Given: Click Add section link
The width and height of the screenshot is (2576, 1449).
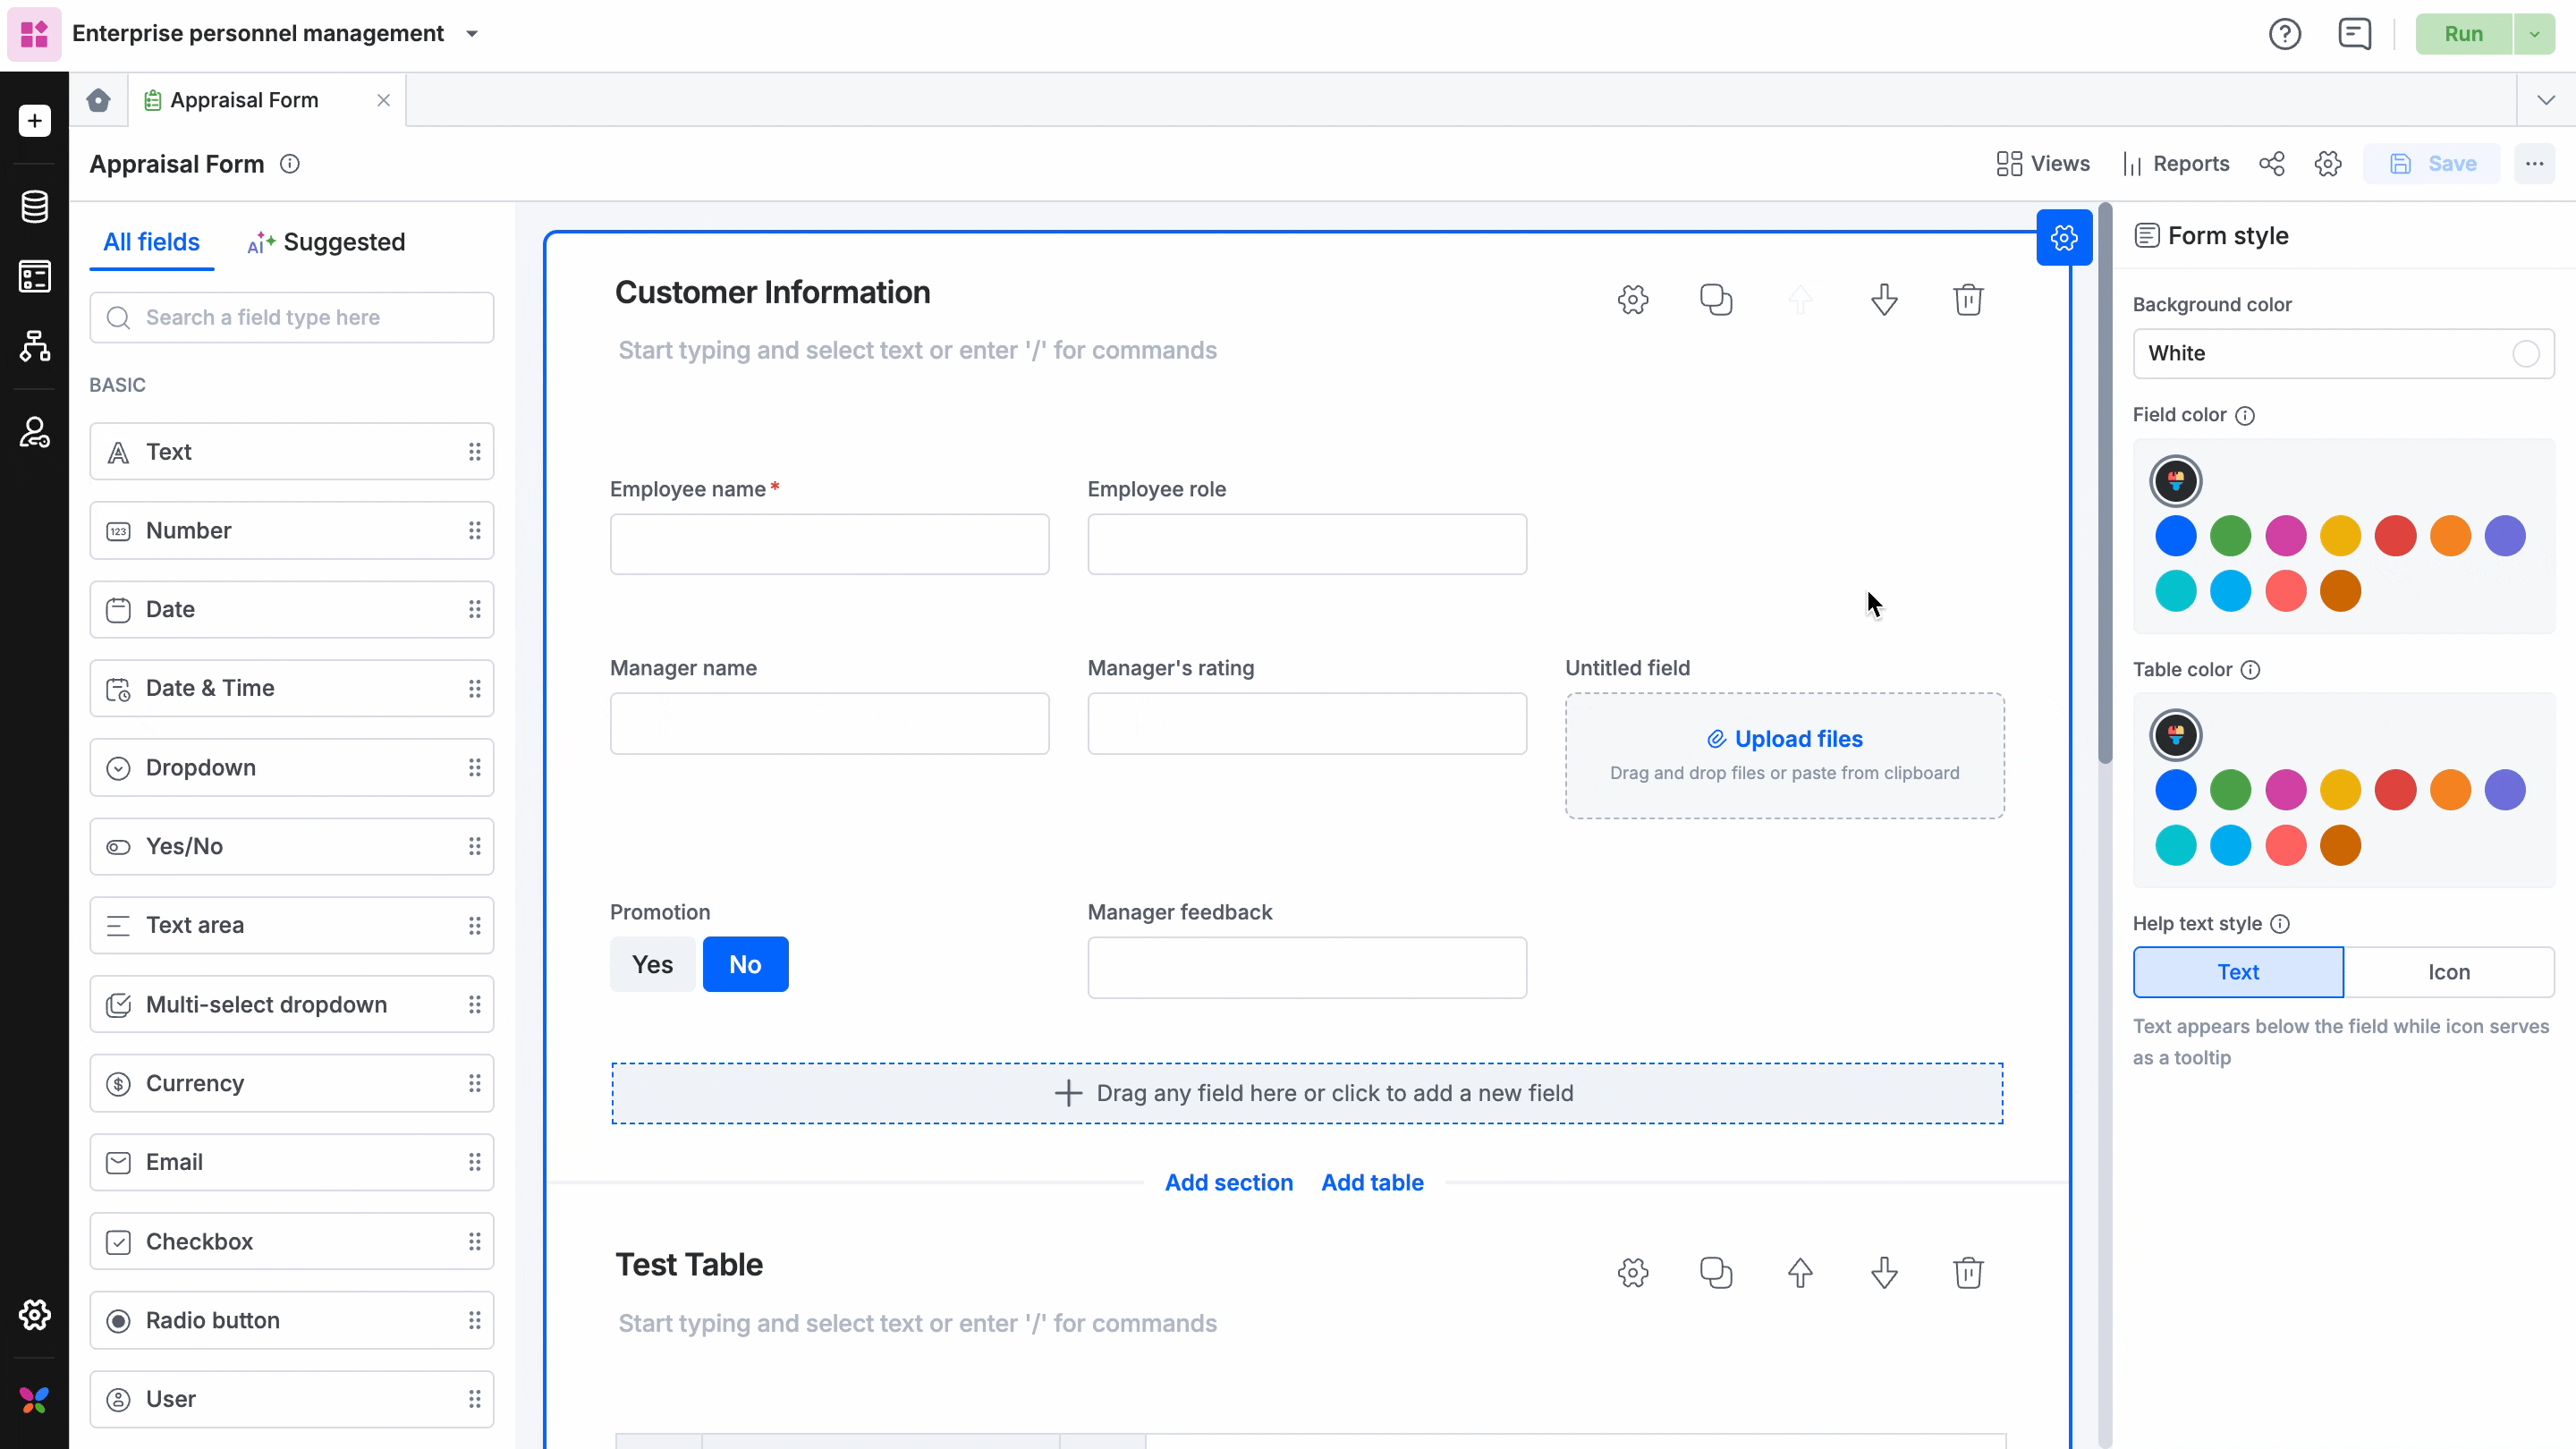Looking at the screenshot, I should click(1229, 1183).
